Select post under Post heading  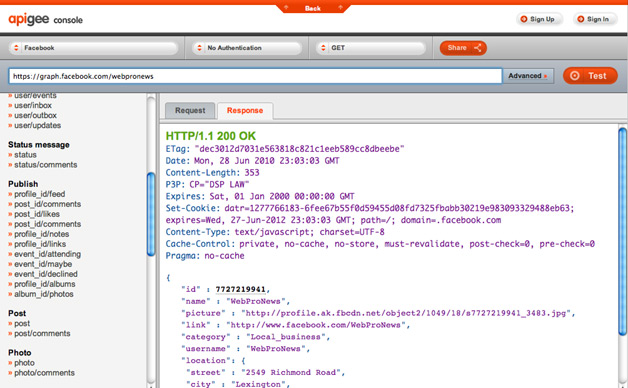(x=22, y=324)
